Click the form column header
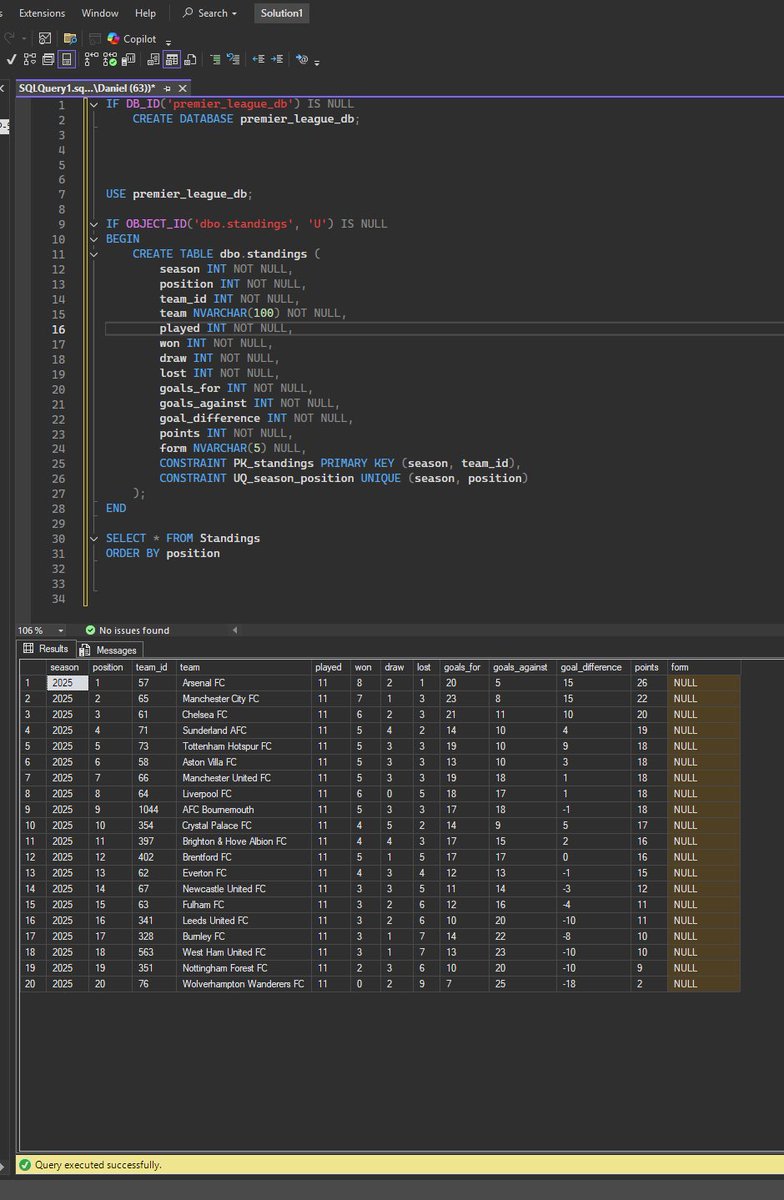Image resolution: width=784 pixels, height=1200 pixels. click(704, 667)
